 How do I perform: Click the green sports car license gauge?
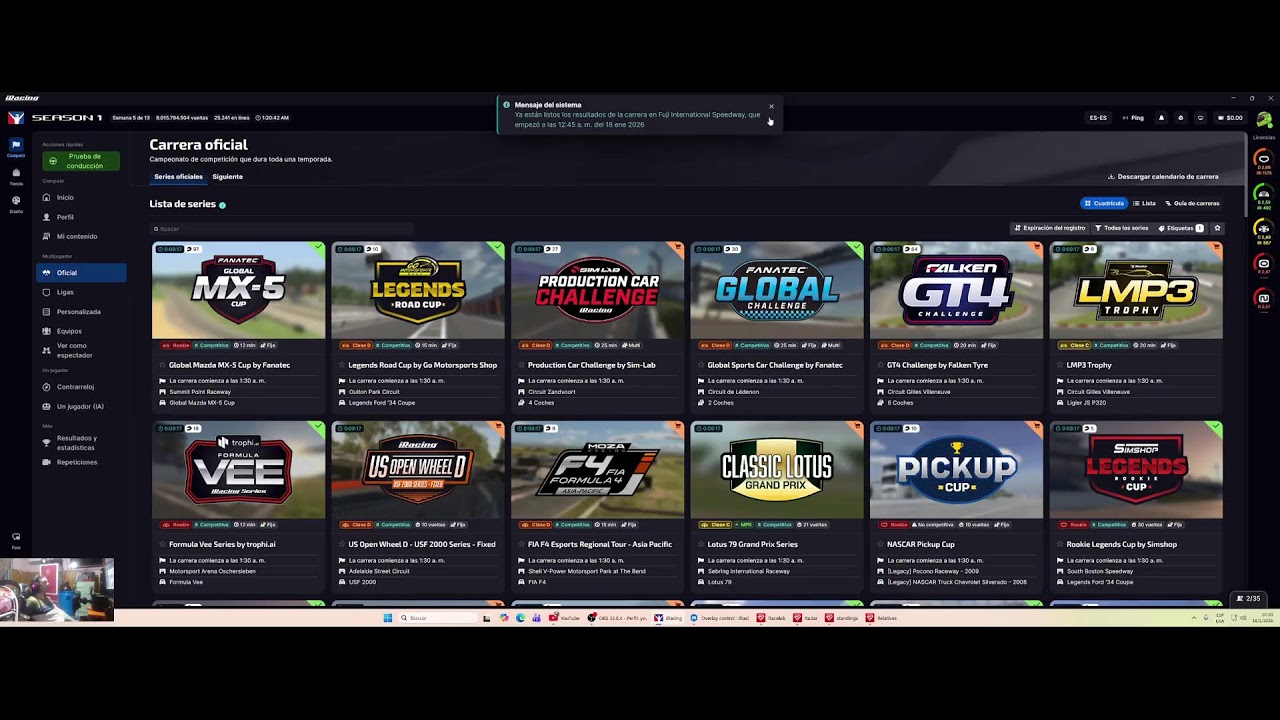coord(1263,196)
